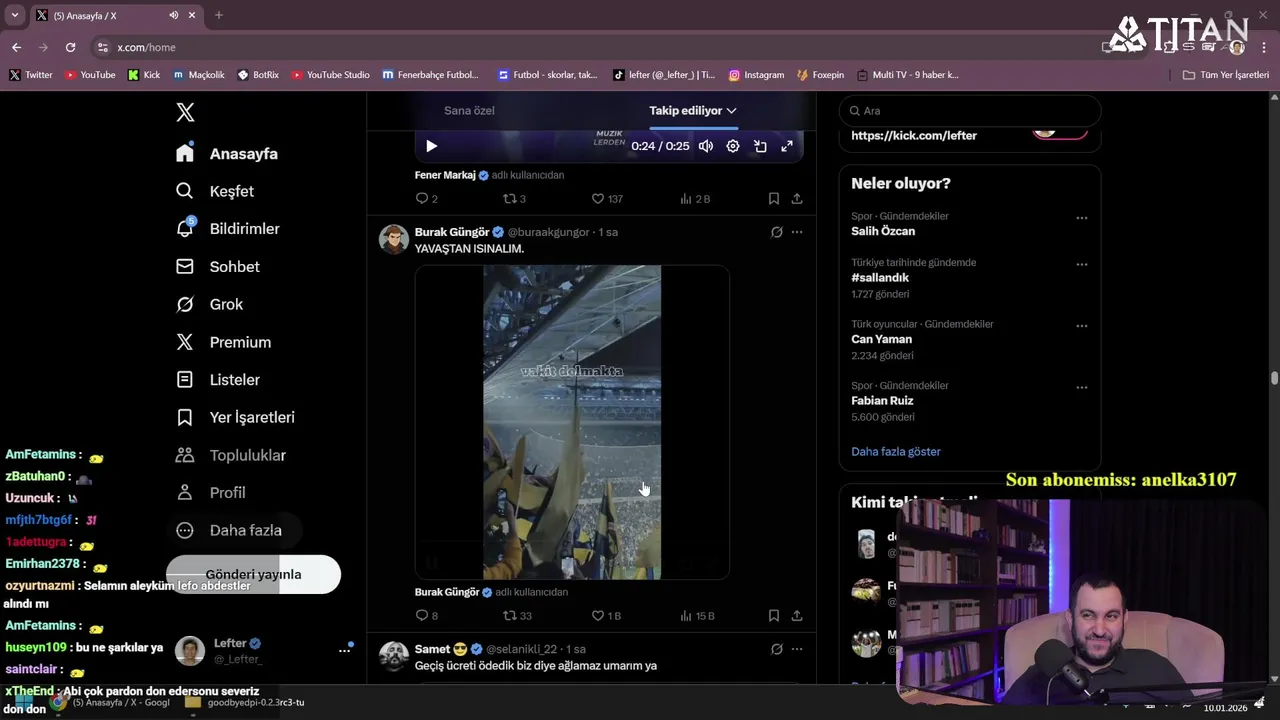This screenshot has width=1280, height=720.
Task: Open Grok from sidebar
Action: (210, 304)
